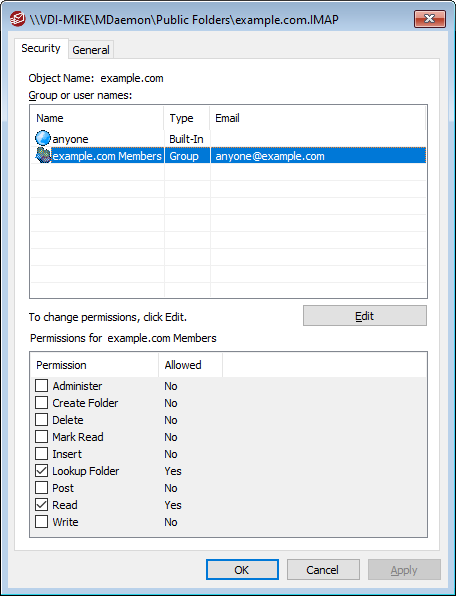Select the anyone Built-In row

point(228,139)
